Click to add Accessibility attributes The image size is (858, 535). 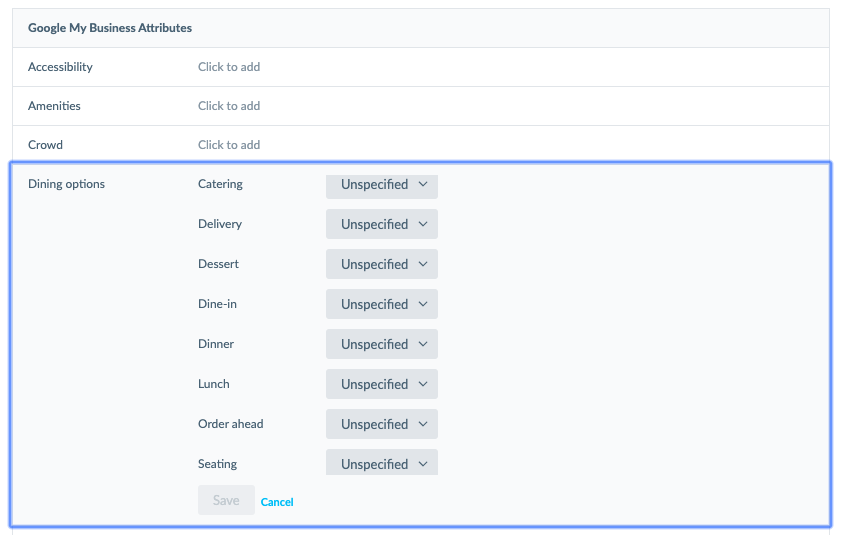229,67
